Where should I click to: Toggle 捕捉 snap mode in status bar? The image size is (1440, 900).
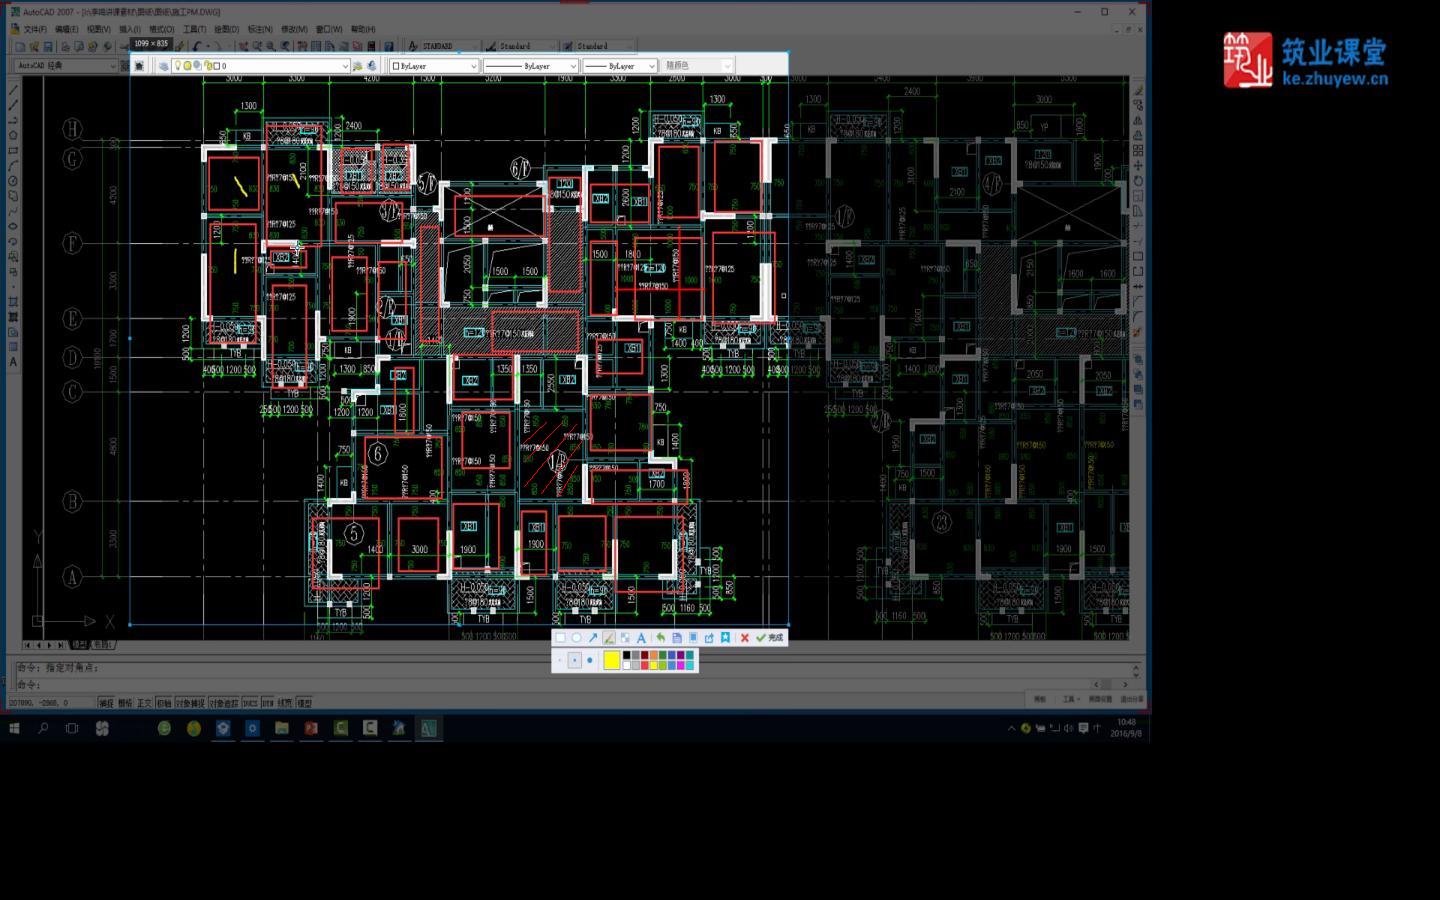click(x=106, y=703)
